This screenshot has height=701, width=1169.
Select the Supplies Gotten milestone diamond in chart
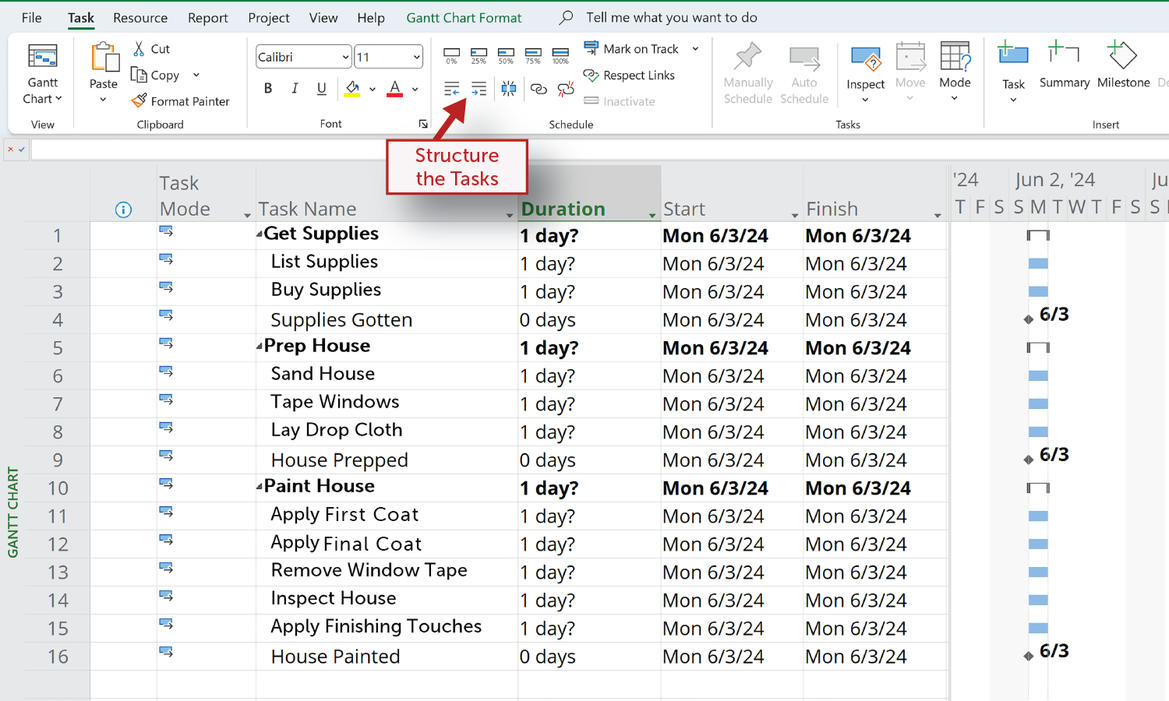coord(1029,319)
